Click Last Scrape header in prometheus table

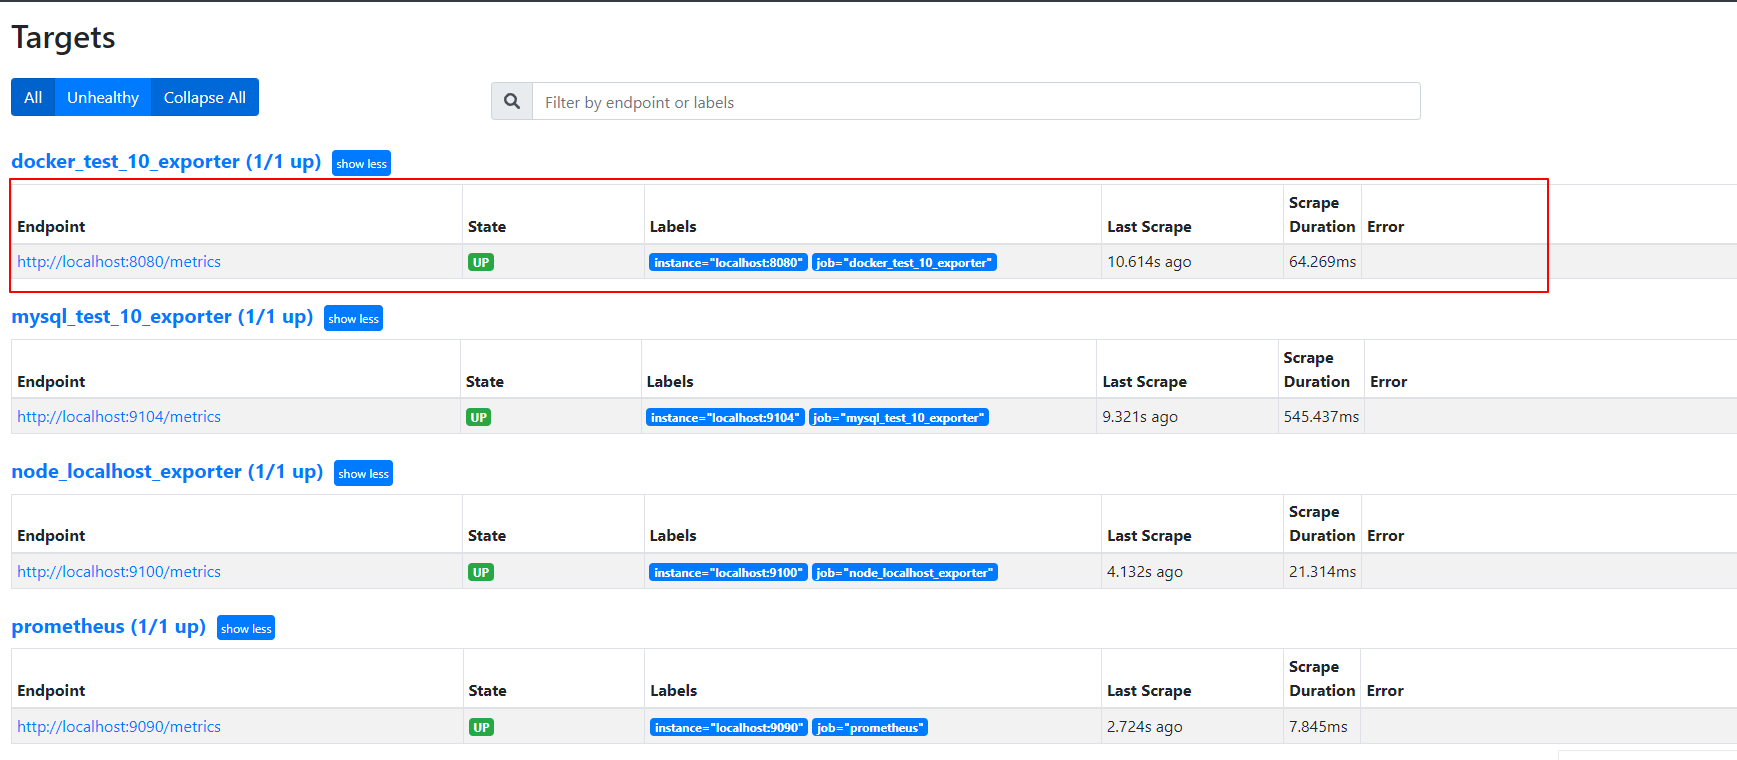click(x=1149, y=690)
